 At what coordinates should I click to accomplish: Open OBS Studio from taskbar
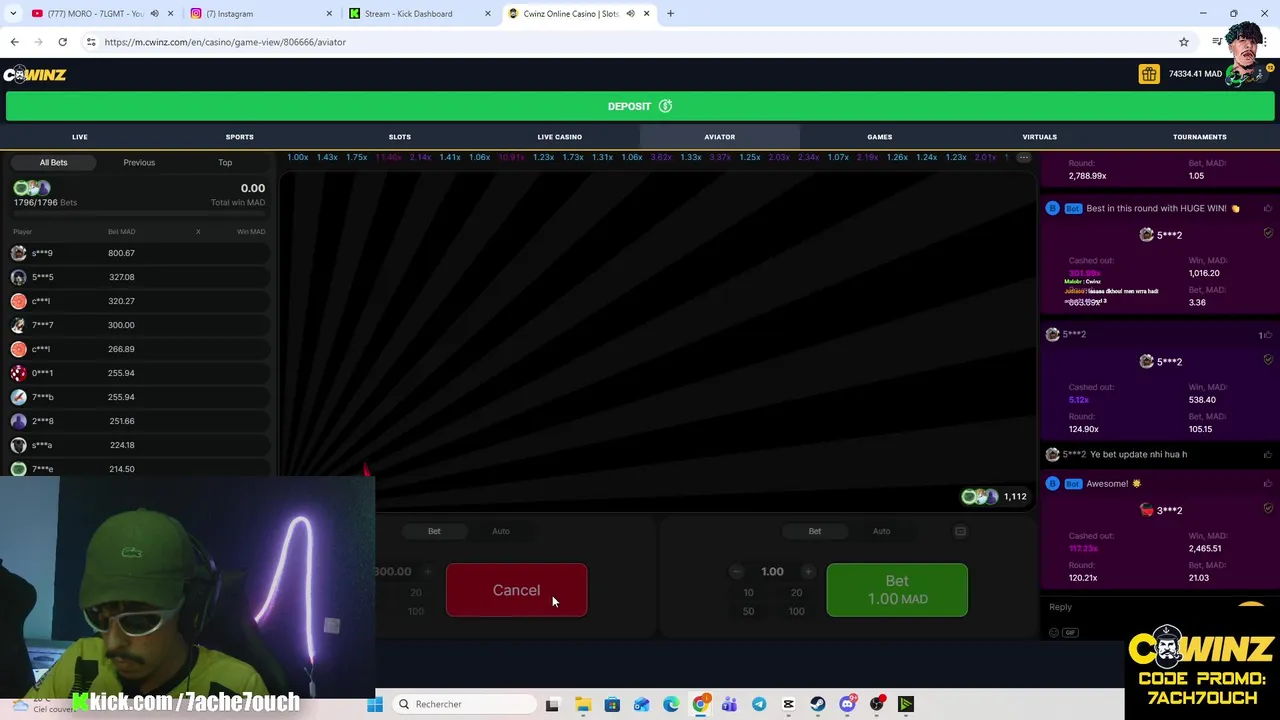click(877, 704)
